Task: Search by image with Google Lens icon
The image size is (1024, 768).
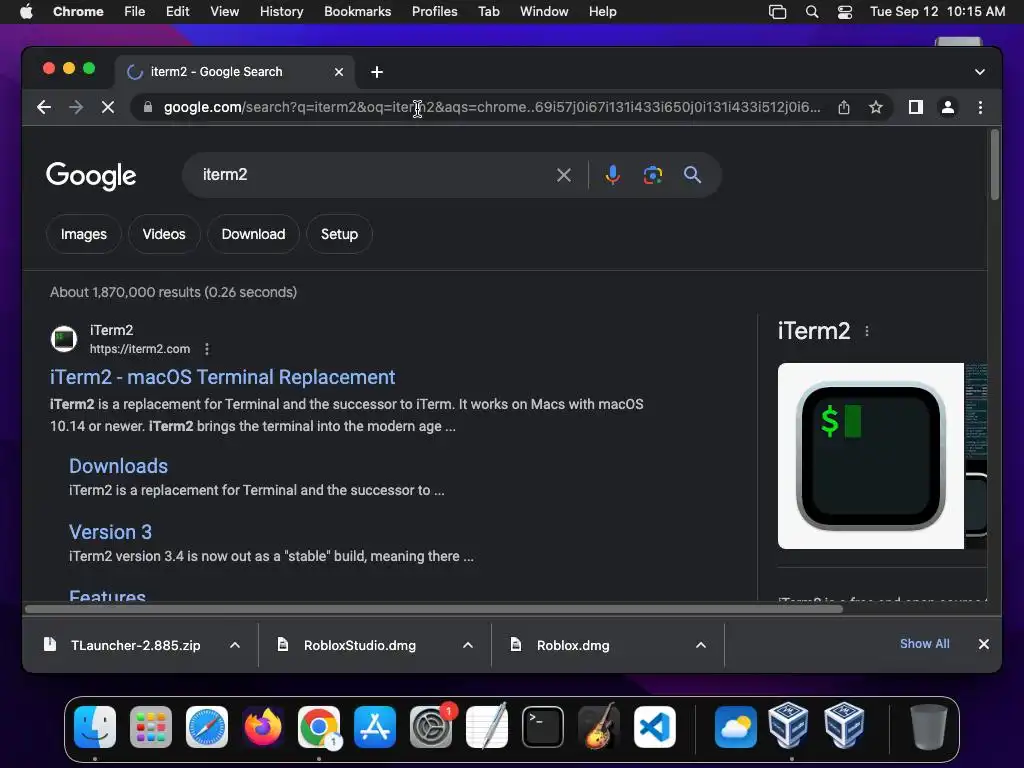Action: point(652,175)
